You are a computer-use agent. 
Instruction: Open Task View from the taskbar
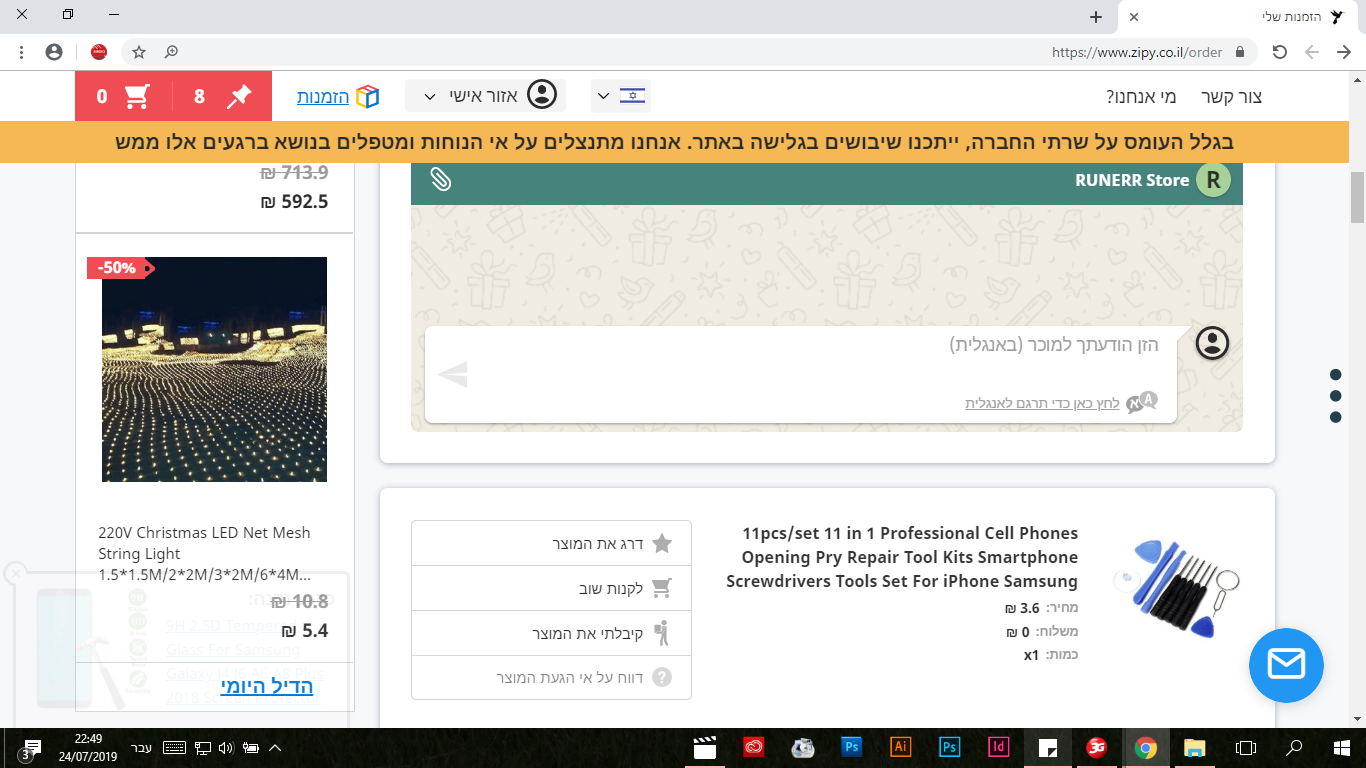tap(1245, 747)
